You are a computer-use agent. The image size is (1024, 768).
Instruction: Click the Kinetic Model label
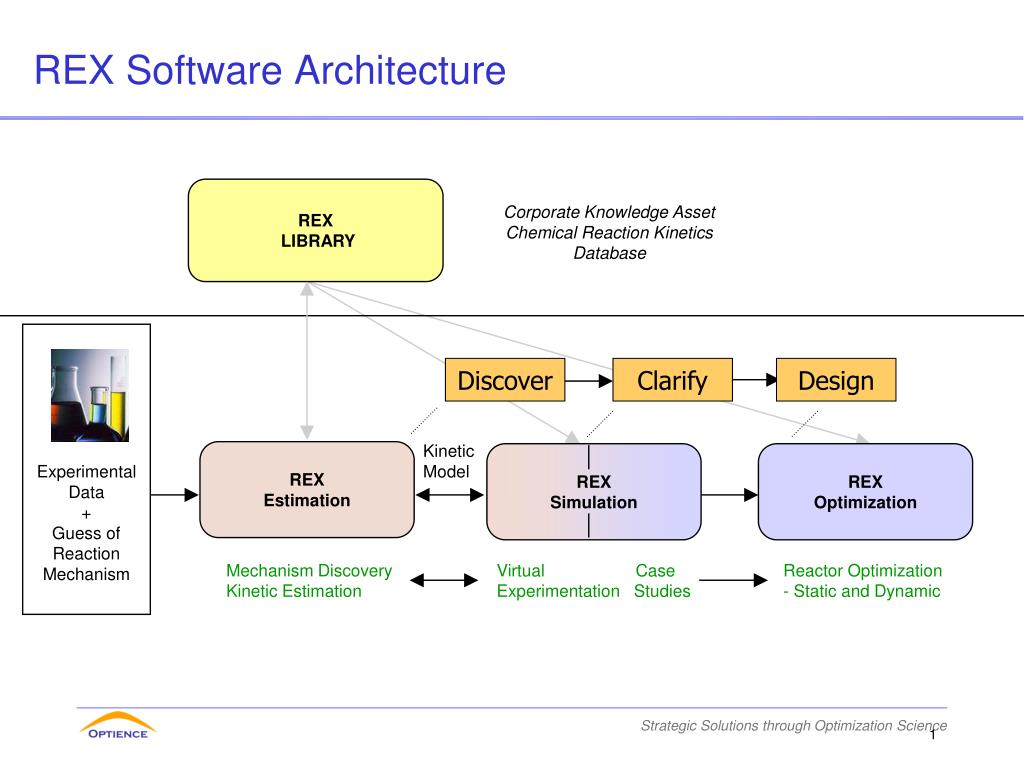448,461
